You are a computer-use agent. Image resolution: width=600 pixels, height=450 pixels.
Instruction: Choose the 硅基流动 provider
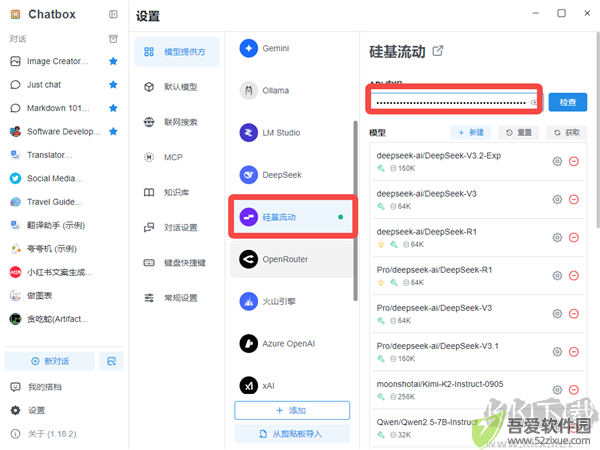coord(293,217)
